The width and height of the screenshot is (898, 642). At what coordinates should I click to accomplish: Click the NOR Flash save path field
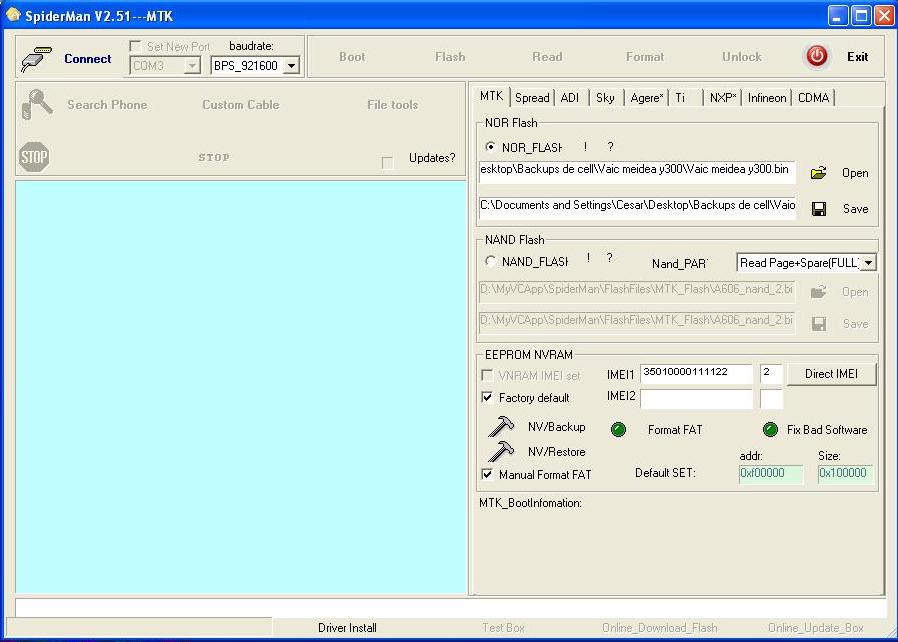pyautogui.click(x=637, y=208)
